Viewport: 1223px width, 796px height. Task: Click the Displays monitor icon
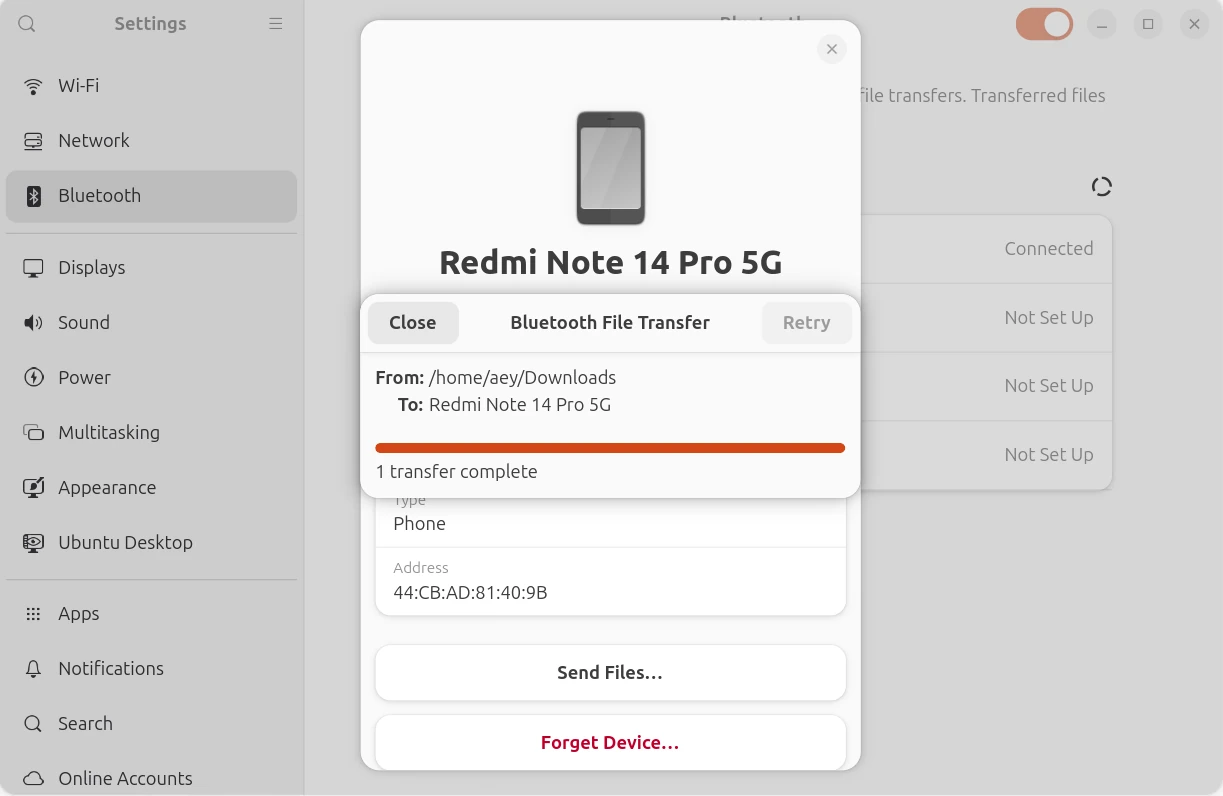pos(34,268)
